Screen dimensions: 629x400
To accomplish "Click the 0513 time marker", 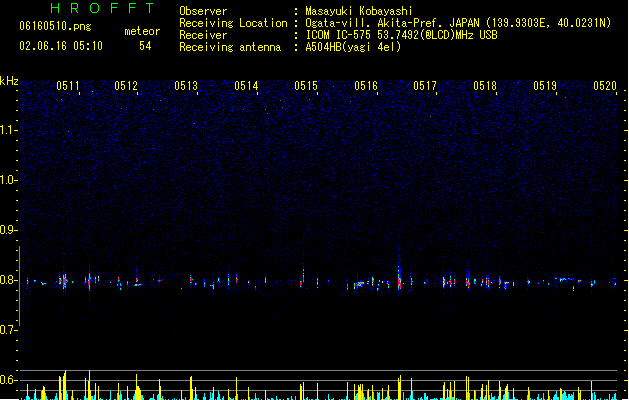I will pos(186,86).
